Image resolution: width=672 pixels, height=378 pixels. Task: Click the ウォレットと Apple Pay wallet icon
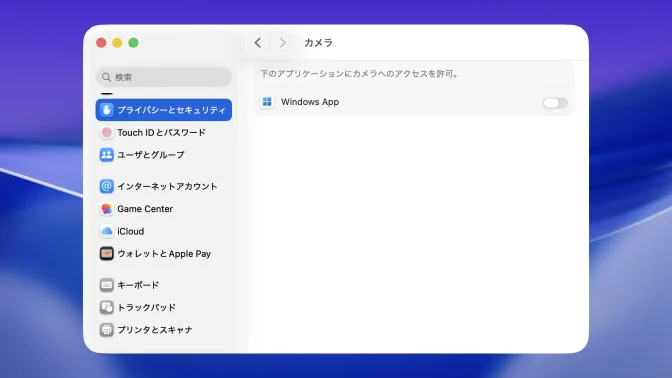coord(107,254)
